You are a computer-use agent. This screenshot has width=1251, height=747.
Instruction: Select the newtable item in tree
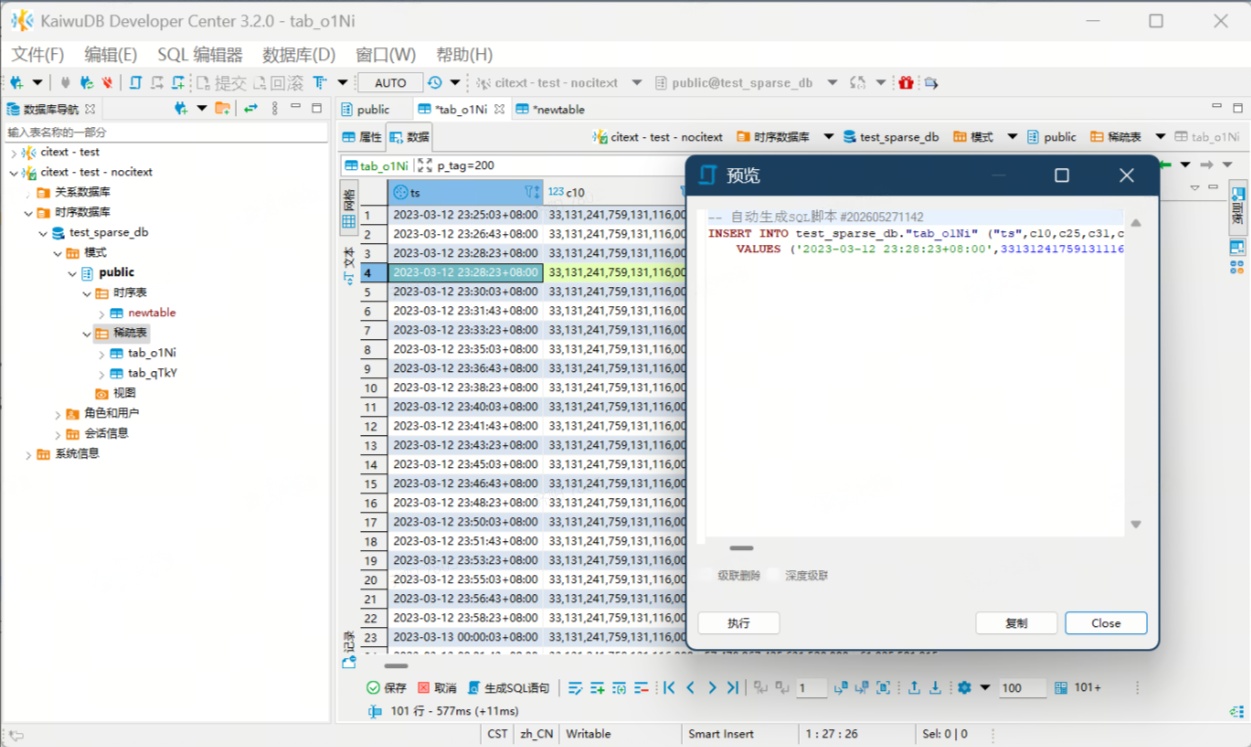(151, 313)
